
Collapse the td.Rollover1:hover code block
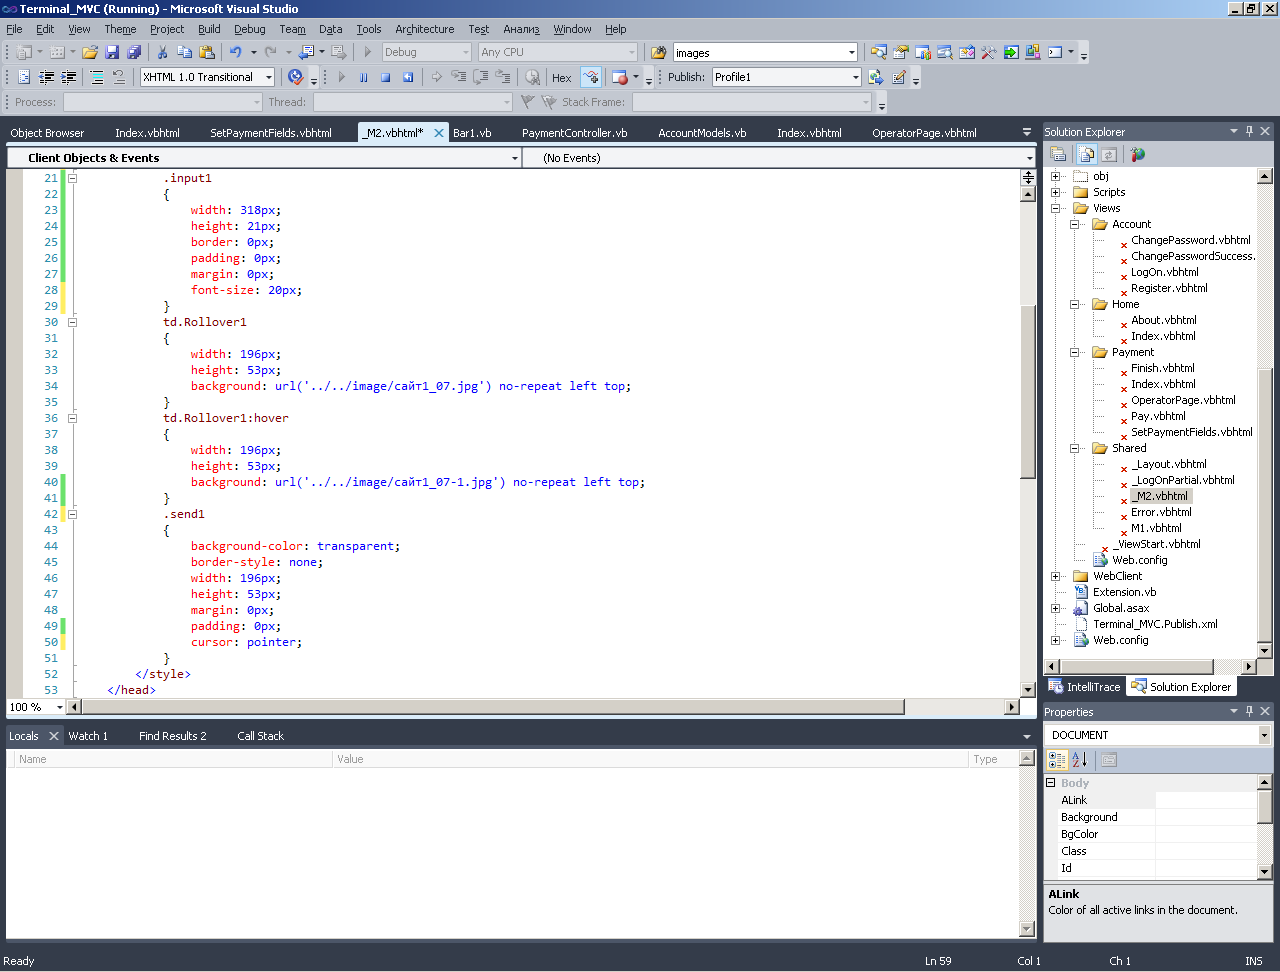[x=72, y=418]
